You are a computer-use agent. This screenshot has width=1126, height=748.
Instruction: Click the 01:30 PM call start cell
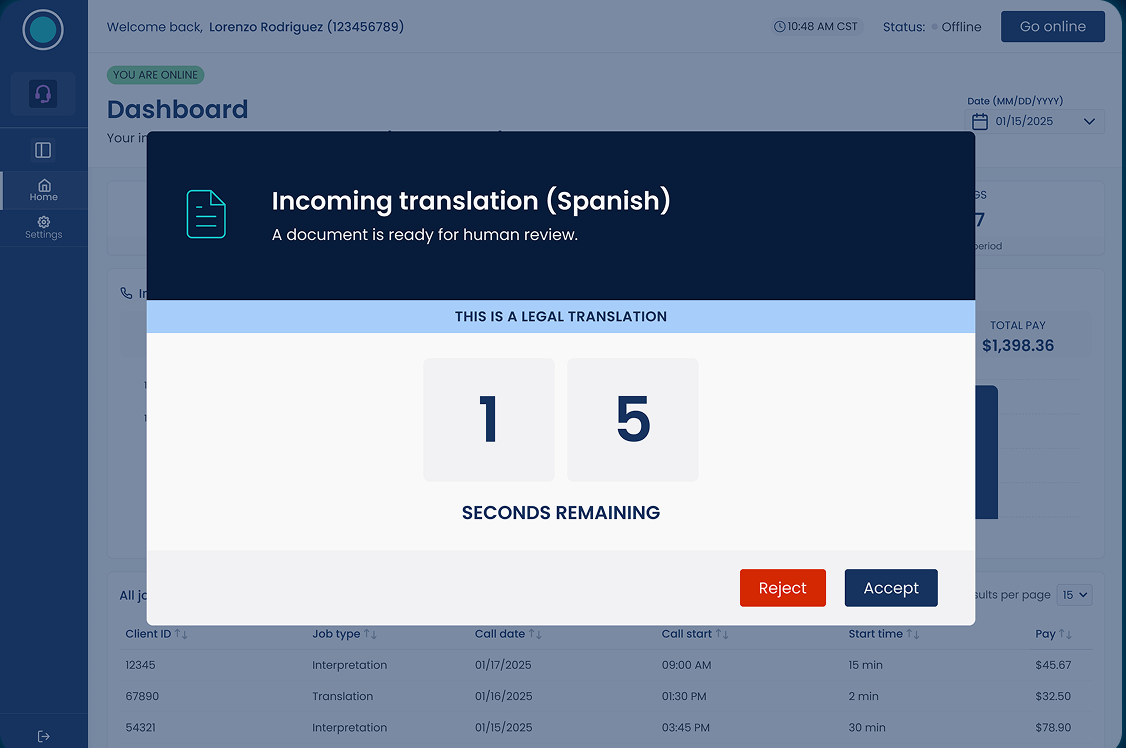[x=684, y=696]
